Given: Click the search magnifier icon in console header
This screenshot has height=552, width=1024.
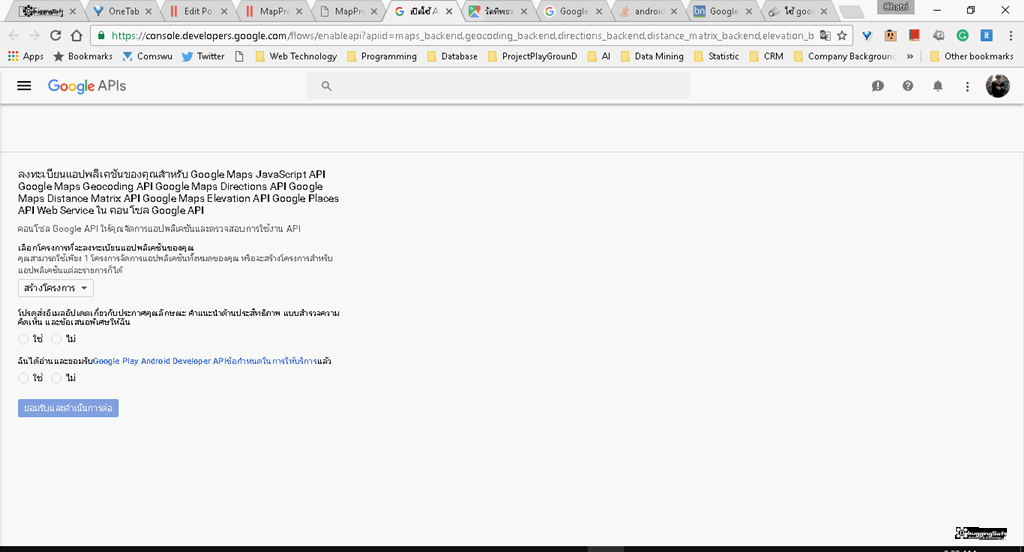Looking at the screenshot, I should click(x=327, y=86).
